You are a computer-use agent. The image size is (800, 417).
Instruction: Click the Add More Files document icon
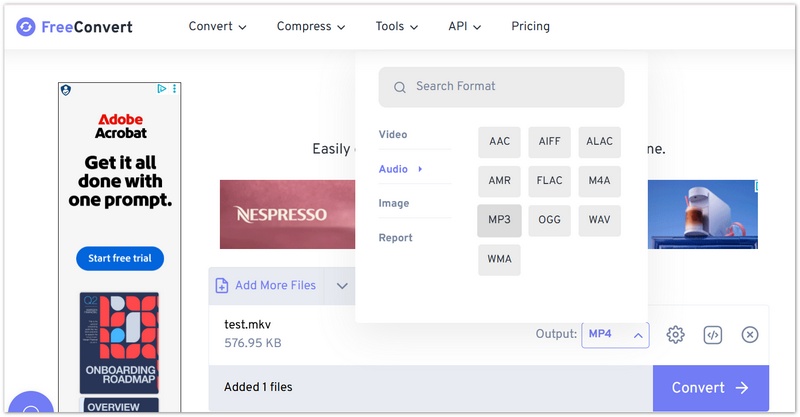coord(222,285)
